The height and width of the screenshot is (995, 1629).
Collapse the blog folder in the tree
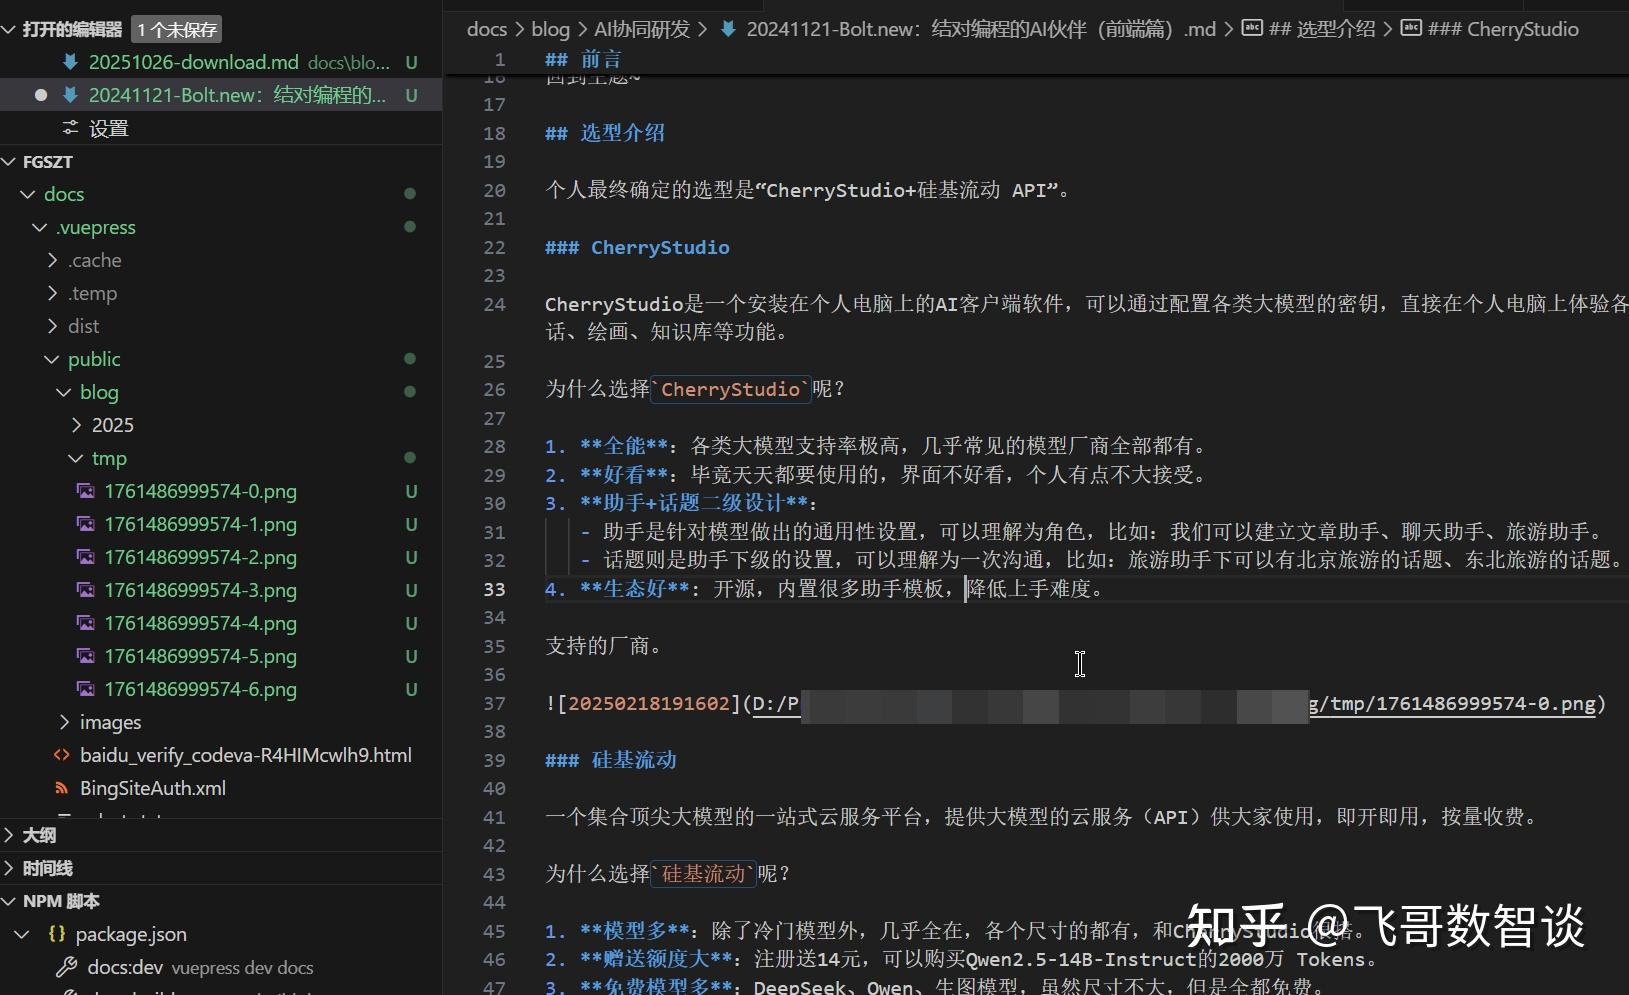[64, 392]
